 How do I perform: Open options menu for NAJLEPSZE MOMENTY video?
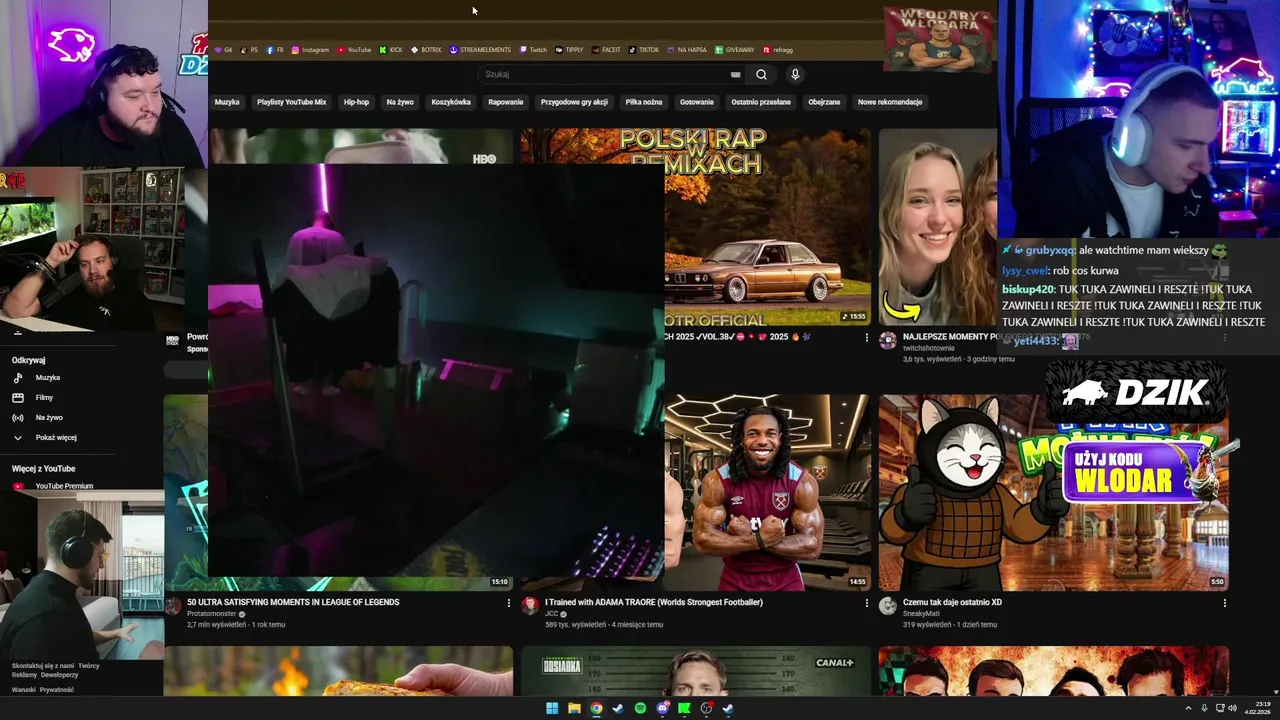click(1224, 338)
